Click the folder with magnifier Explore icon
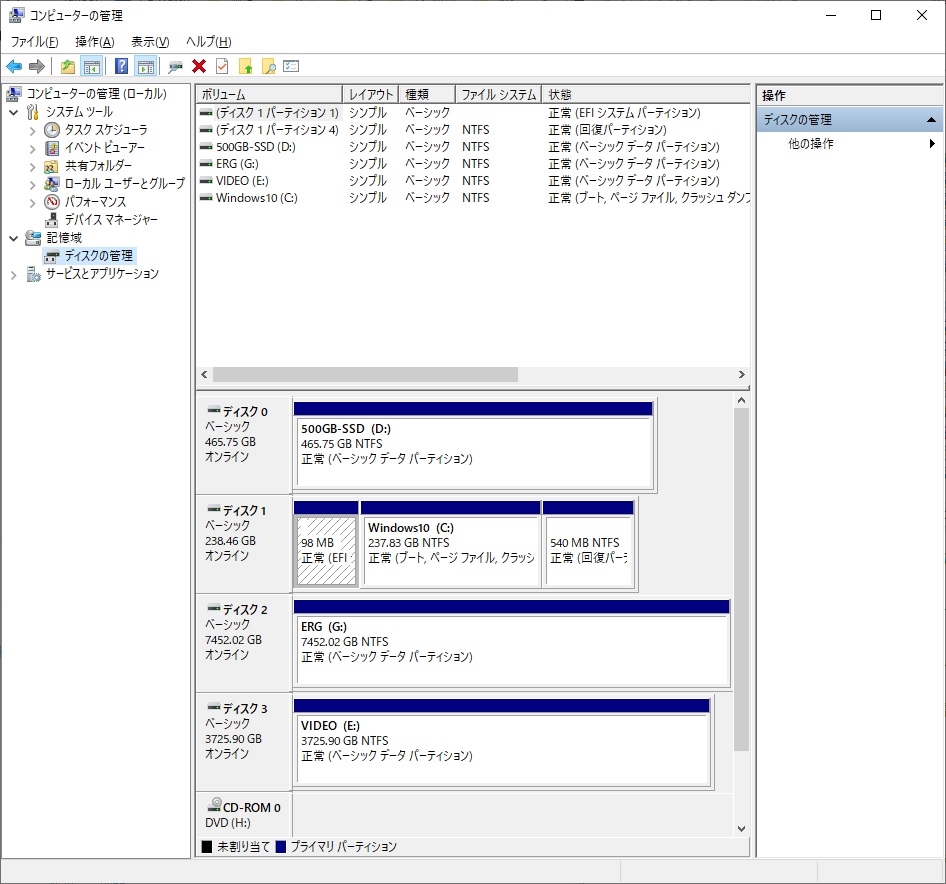 click(x=269, y=66)
